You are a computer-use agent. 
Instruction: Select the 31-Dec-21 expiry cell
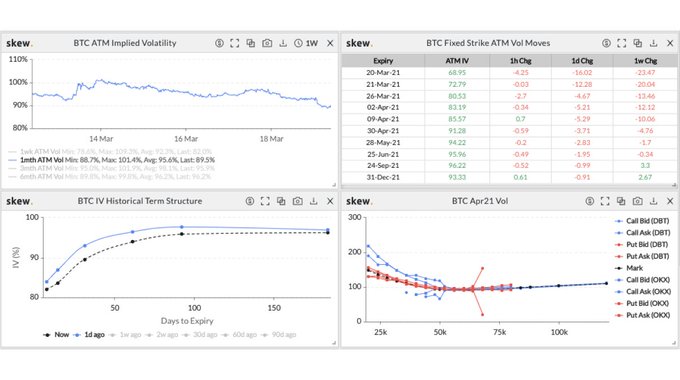pos(383,177)
